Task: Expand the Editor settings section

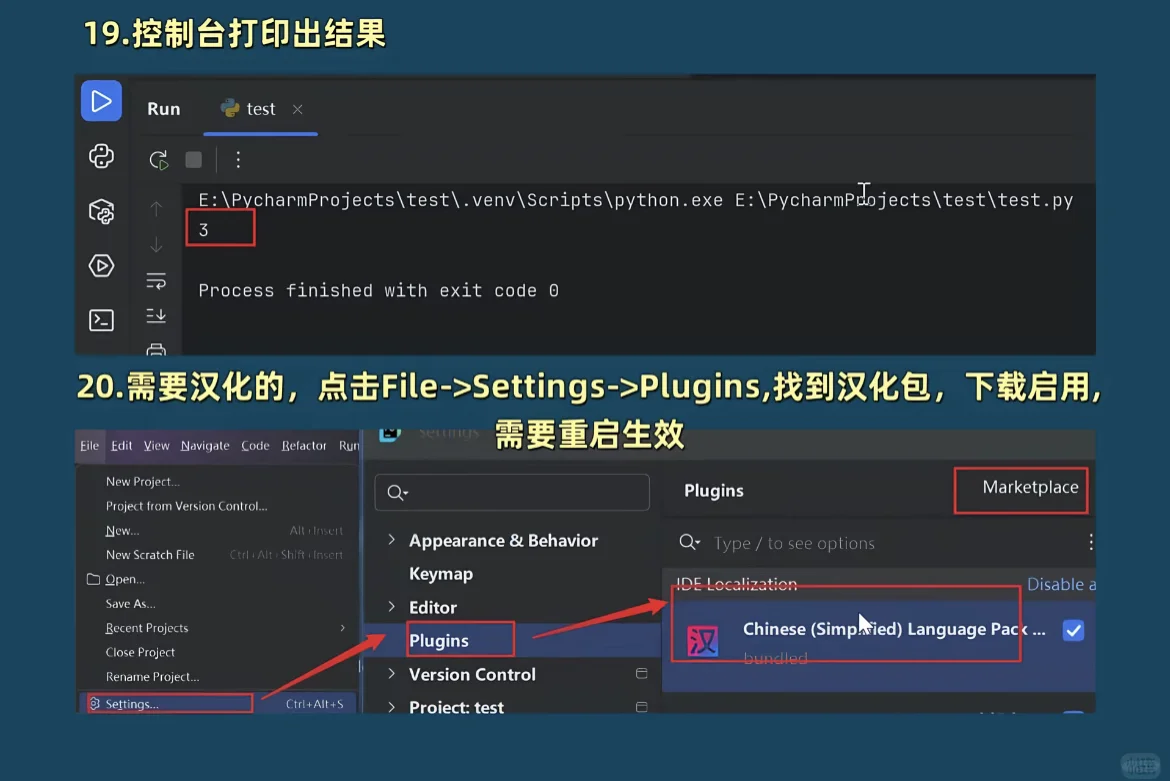Action: [391, 607]
